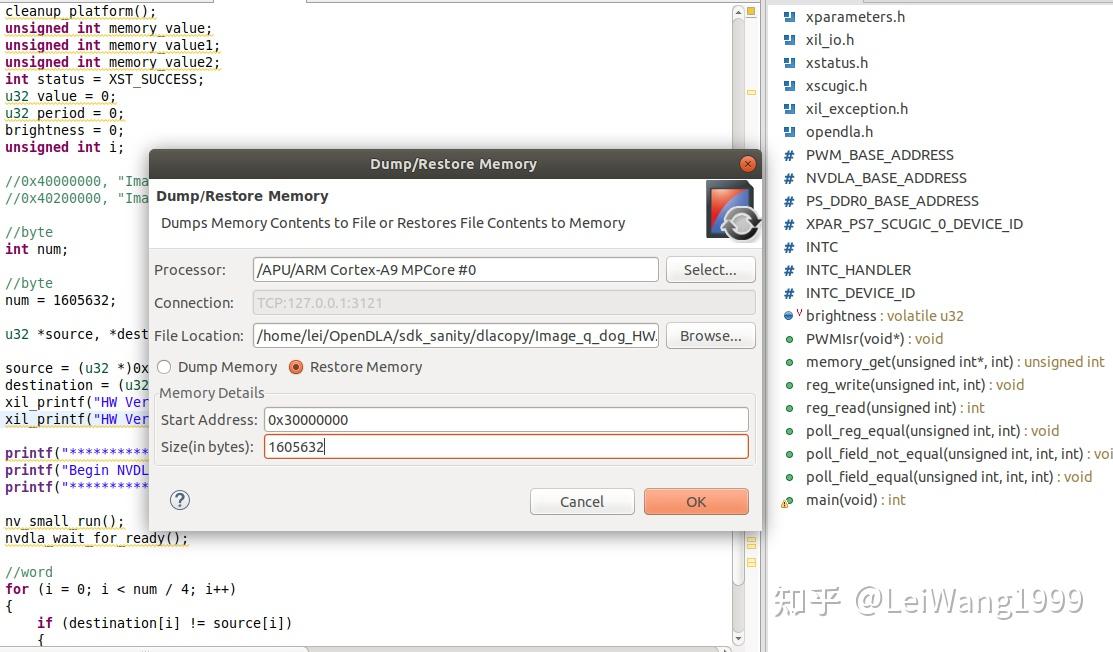1113x652 pixels.
Task: Click the method icon beside poll_reg_equal
Action: 791,431
